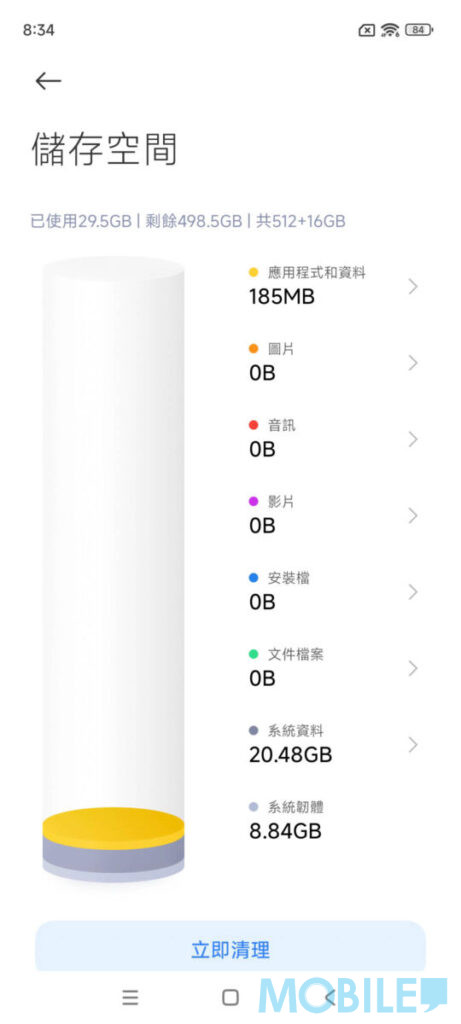Open the recent apps menu icon
461x1024 pixels.
(x=131, y=997)
